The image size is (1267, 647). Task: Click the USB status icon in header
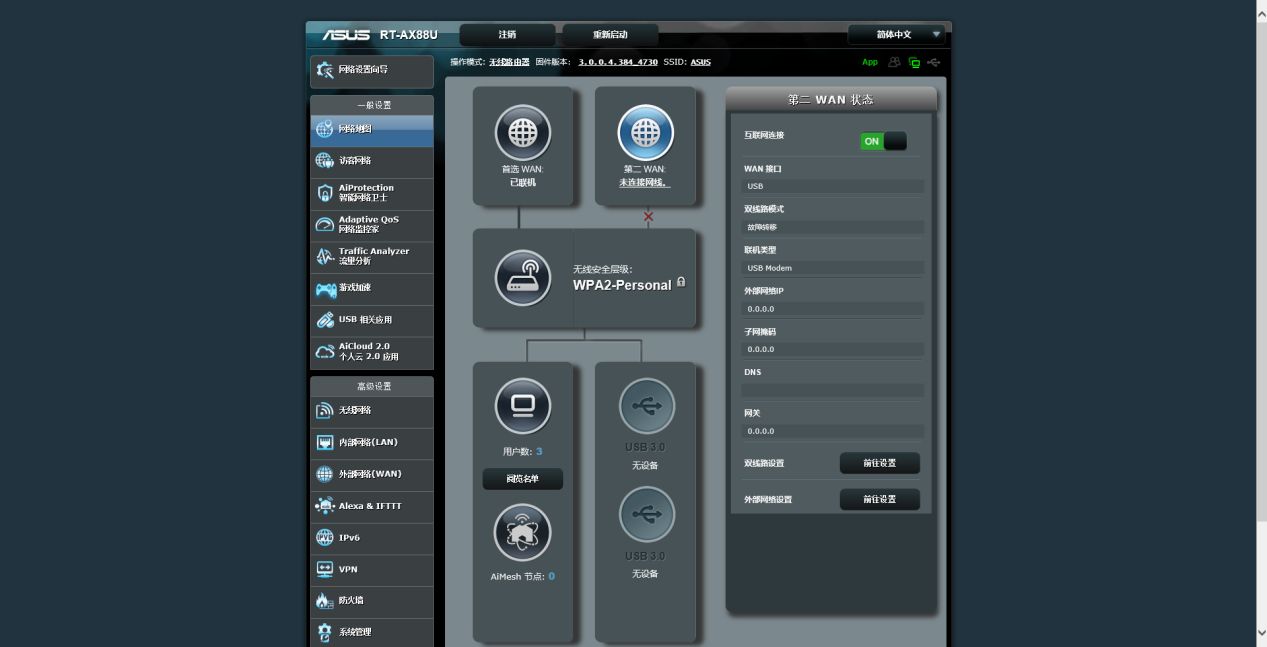934,62
